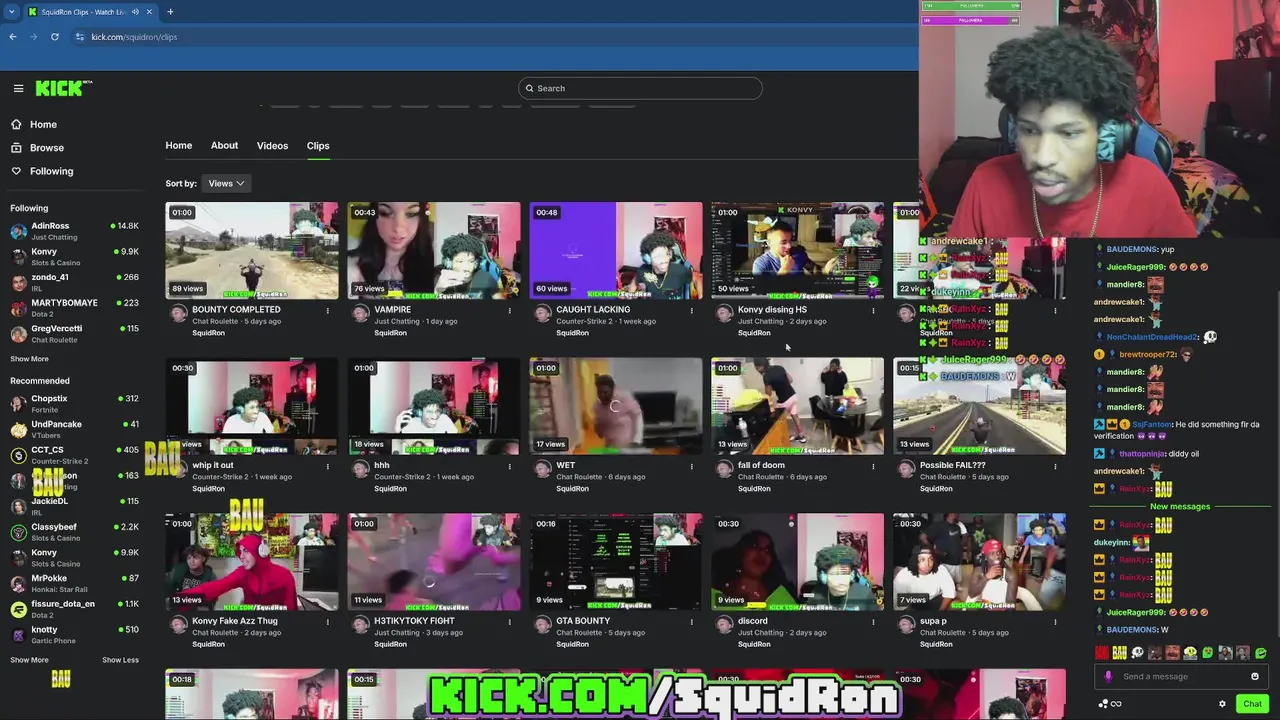Click the Send a message field
Screen dimensions: 1280x720
pyautogui.click(x=1182, y=677)
